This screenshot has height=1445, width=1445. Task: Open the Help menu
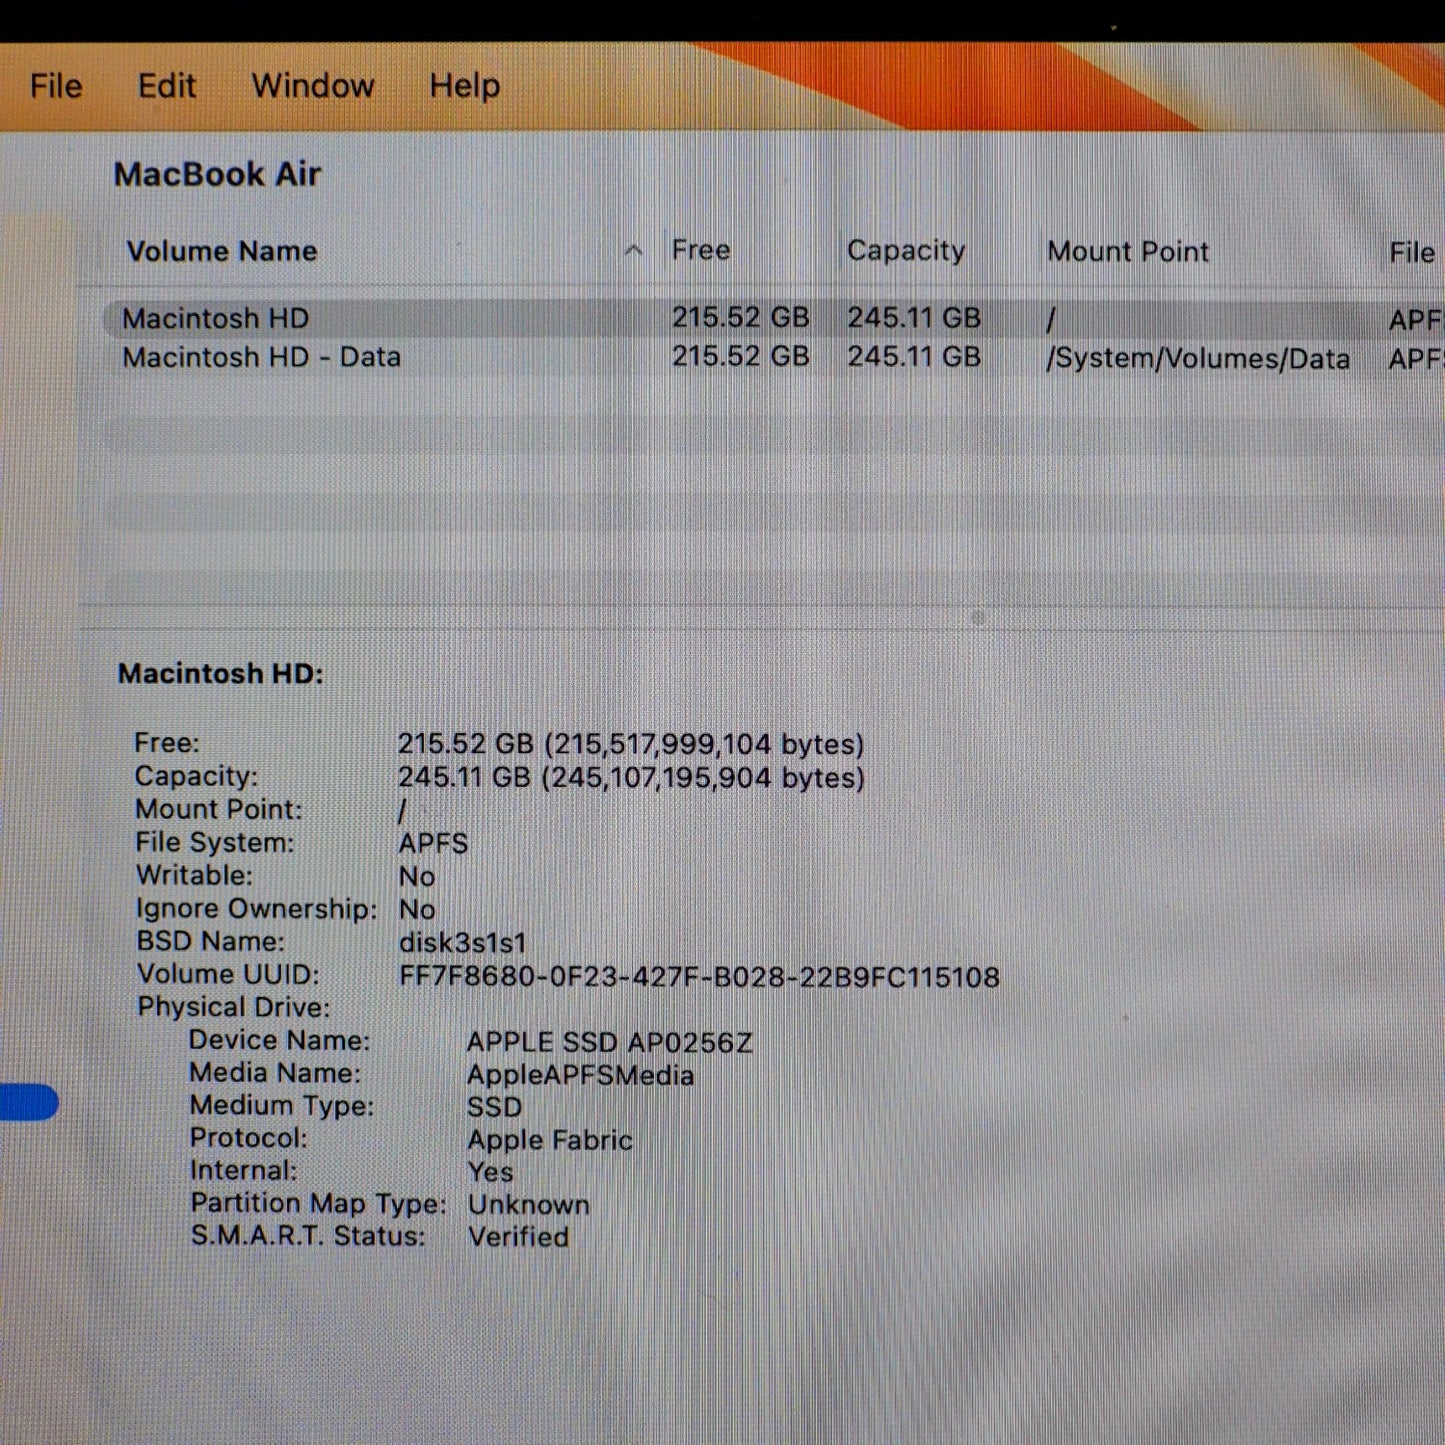(x=464, y=86)
